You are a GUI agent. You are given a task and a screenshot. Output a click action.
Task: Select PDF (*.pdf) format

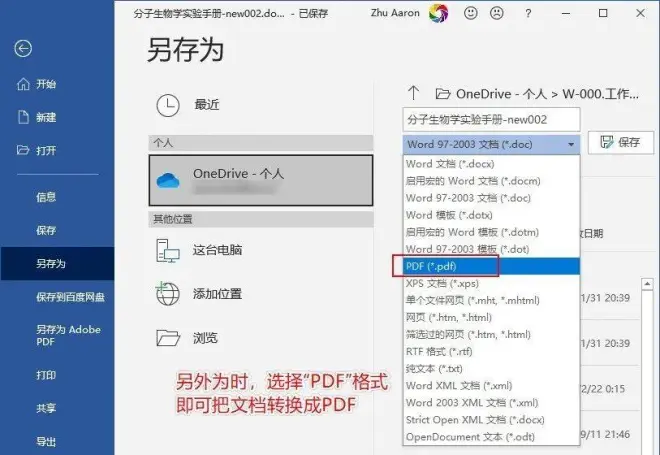coord(491,266)
